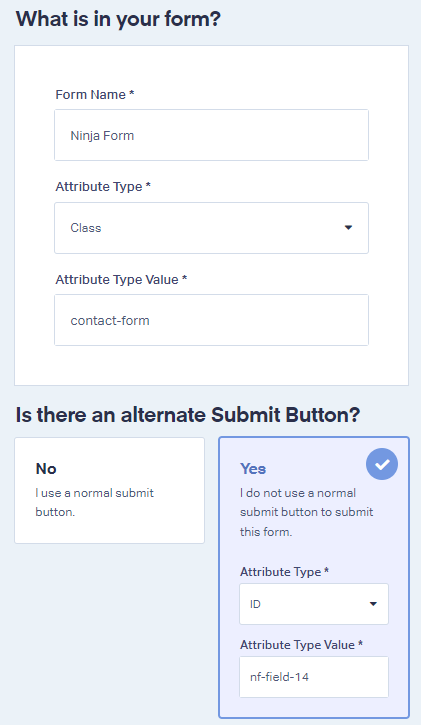Viewport: 421px width, 725px height.
Task: Click the Form Name label
Action: click(95, 94)
